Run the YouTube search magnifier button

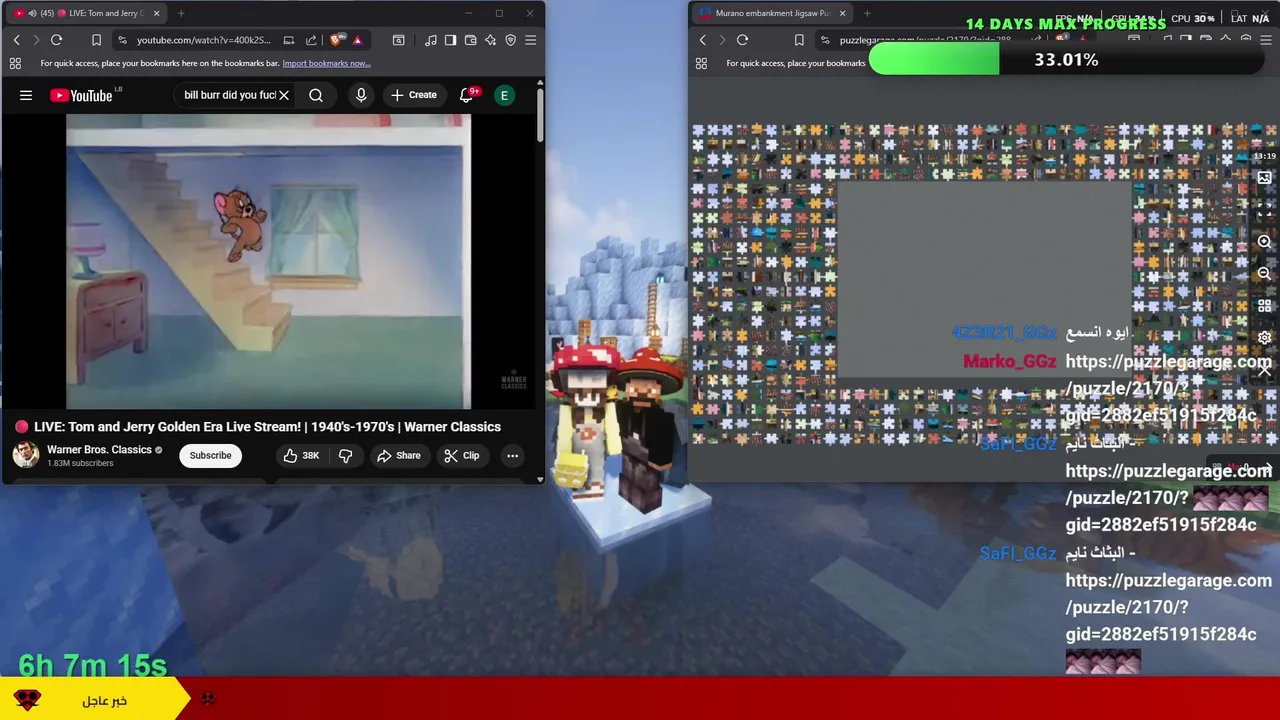[316, 95]
